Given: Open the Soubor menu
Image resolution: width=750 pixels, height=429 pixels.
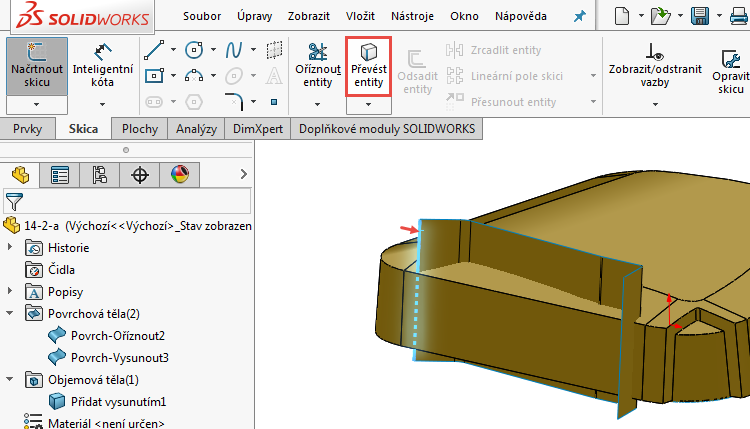Looking at the screenshot, I should (x=202, y=16).
